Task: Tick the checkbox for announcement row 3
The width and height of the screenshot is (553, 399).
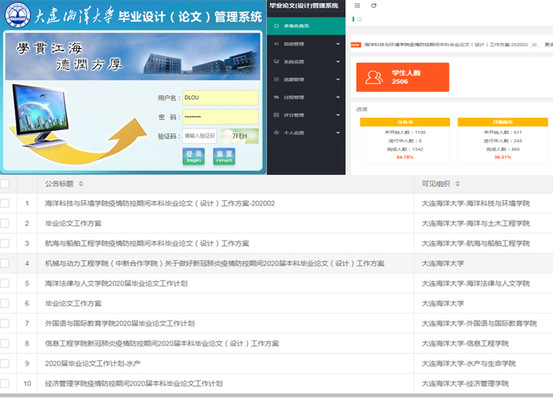Action: [5, 243]
